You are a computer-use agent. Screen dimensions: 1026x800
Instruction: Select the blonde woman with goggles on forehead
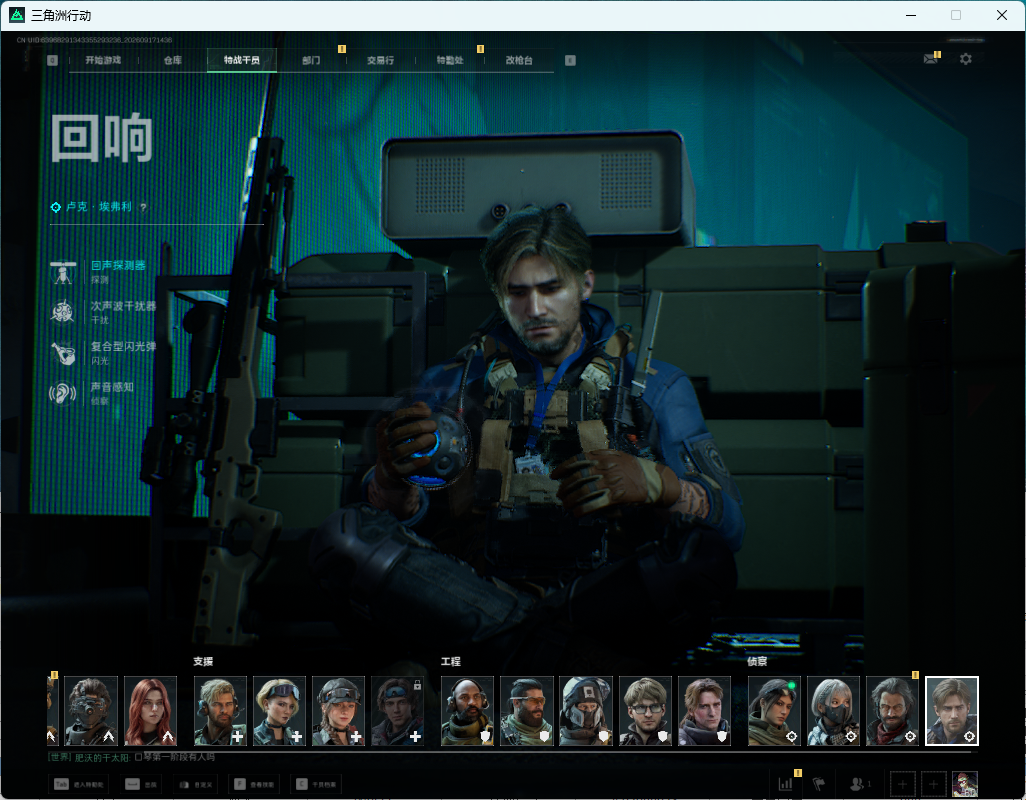(279, 711)
